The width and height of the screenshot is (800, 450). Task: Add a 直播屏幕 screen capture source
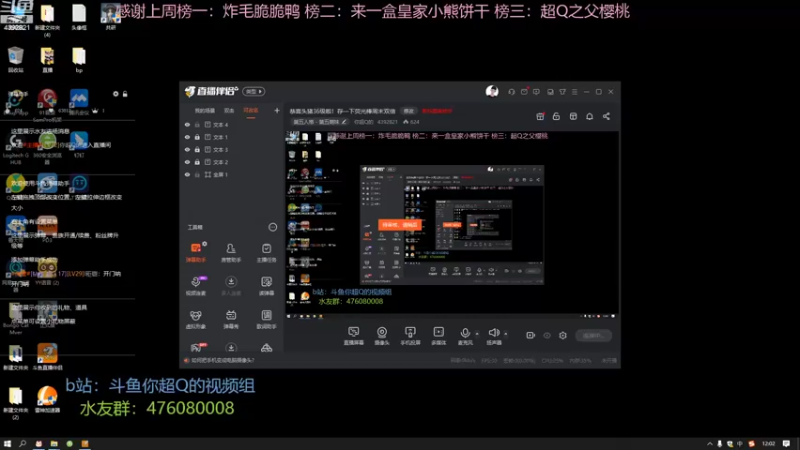click(354, 336)
